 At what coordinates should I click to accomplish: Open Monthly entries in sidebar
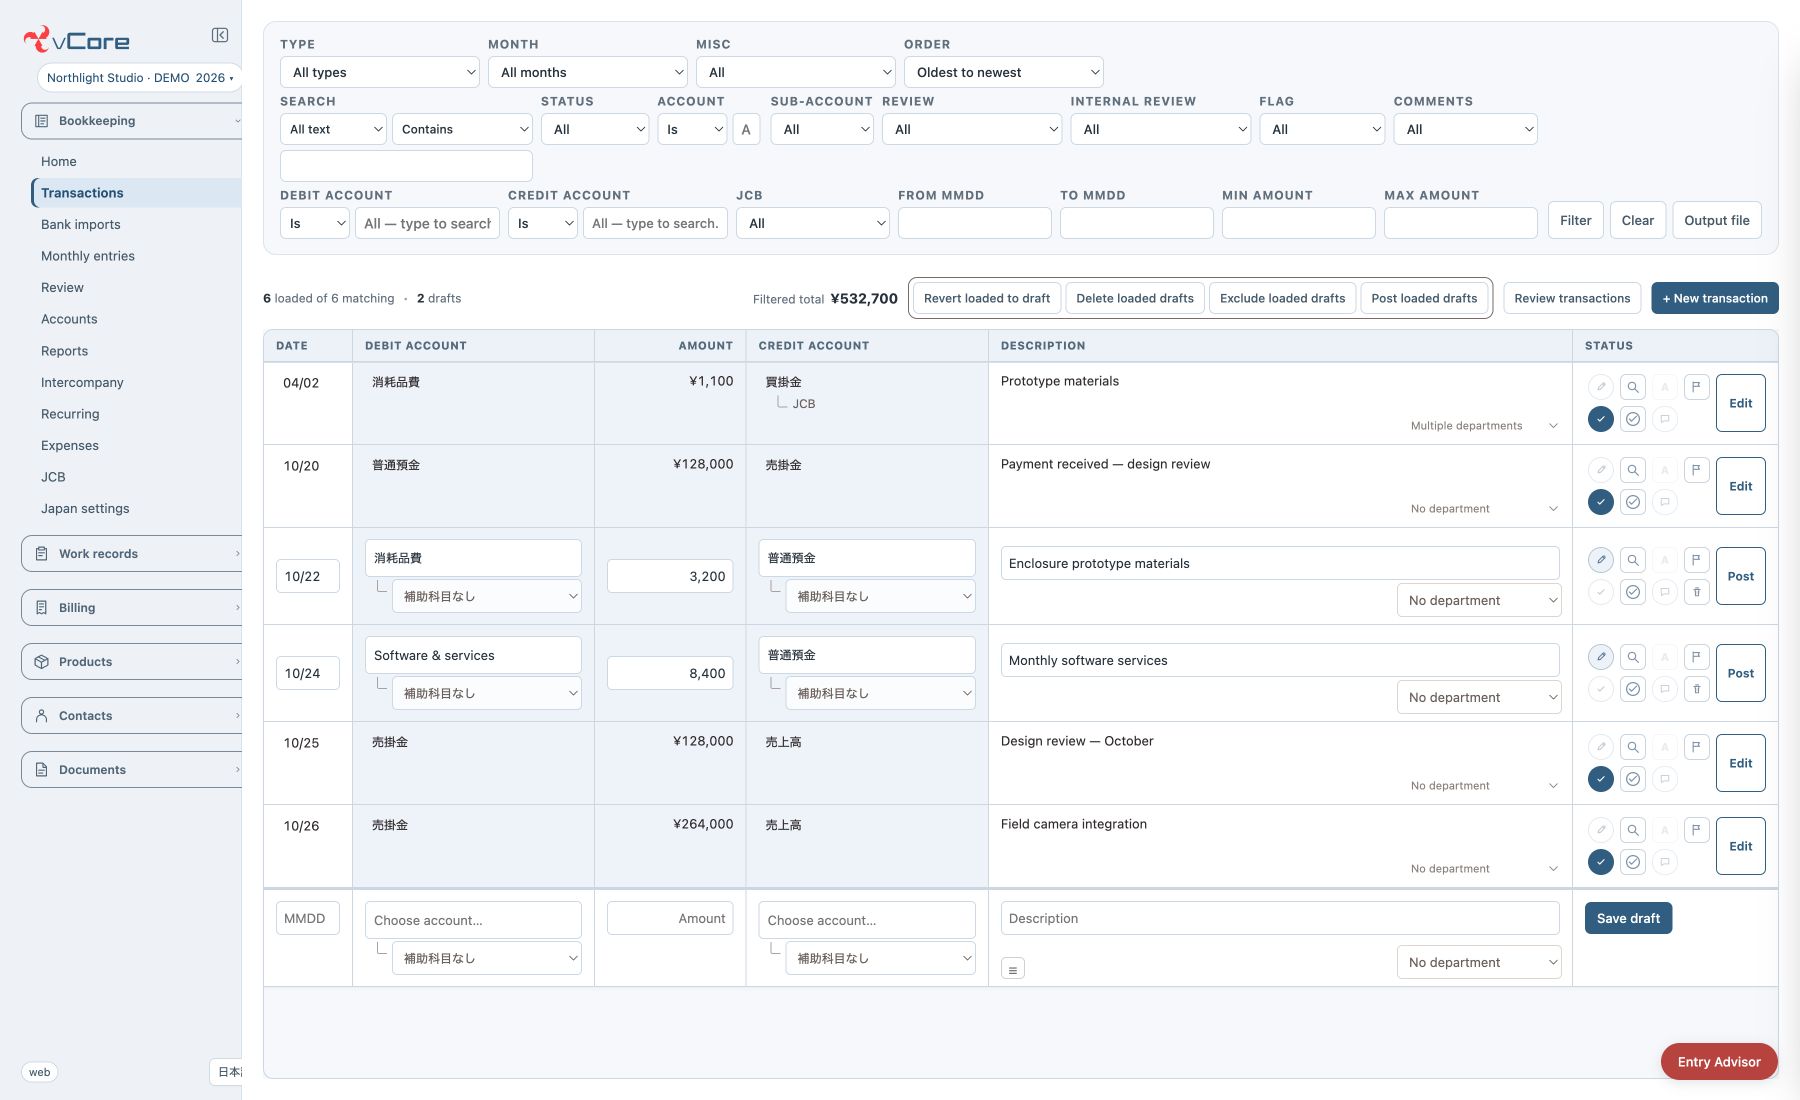[88, 256]
